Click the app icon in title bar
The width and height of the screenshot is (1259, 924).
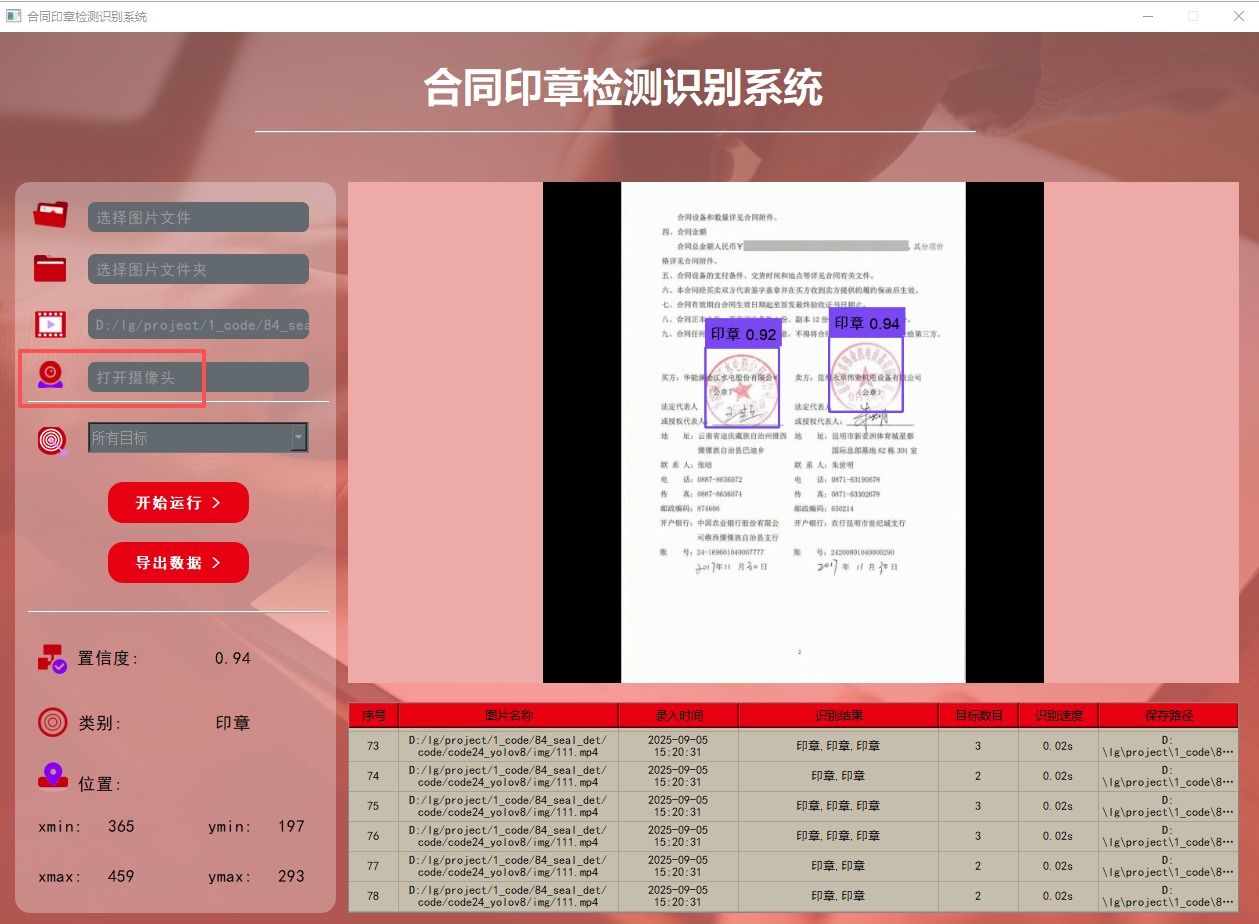[x=13, y=16]
